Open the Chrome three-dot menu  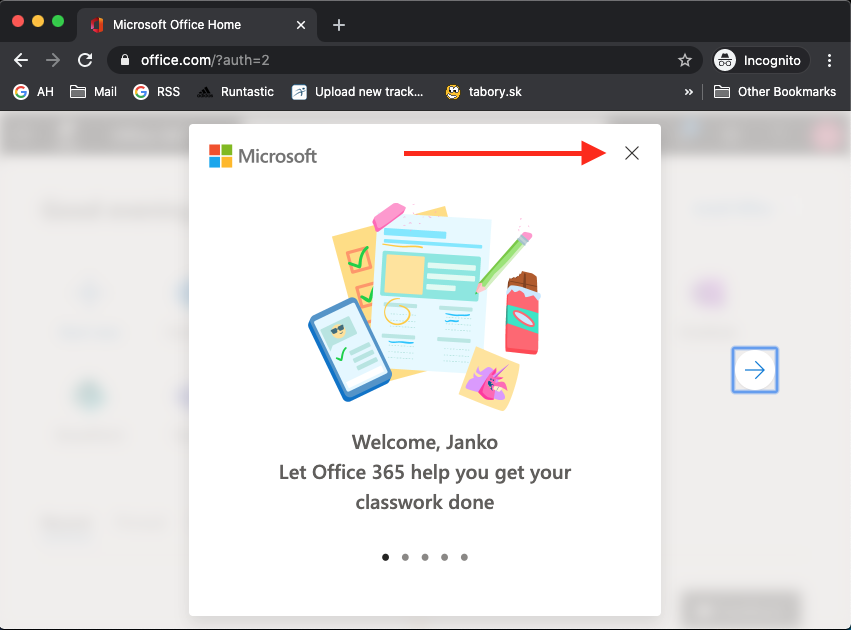click(830, 60)
